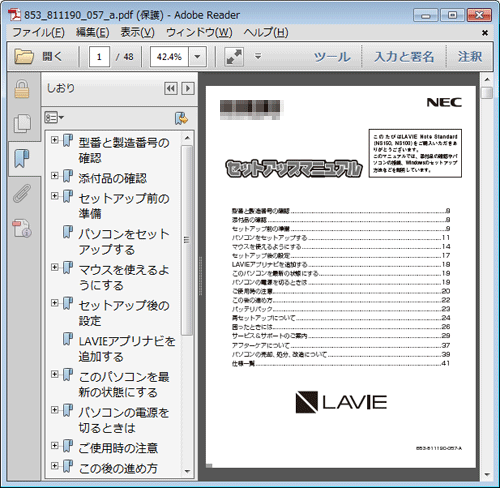
Task: Click bookmark icon beside パソコンをセットアップする
Action: point(68,232)
